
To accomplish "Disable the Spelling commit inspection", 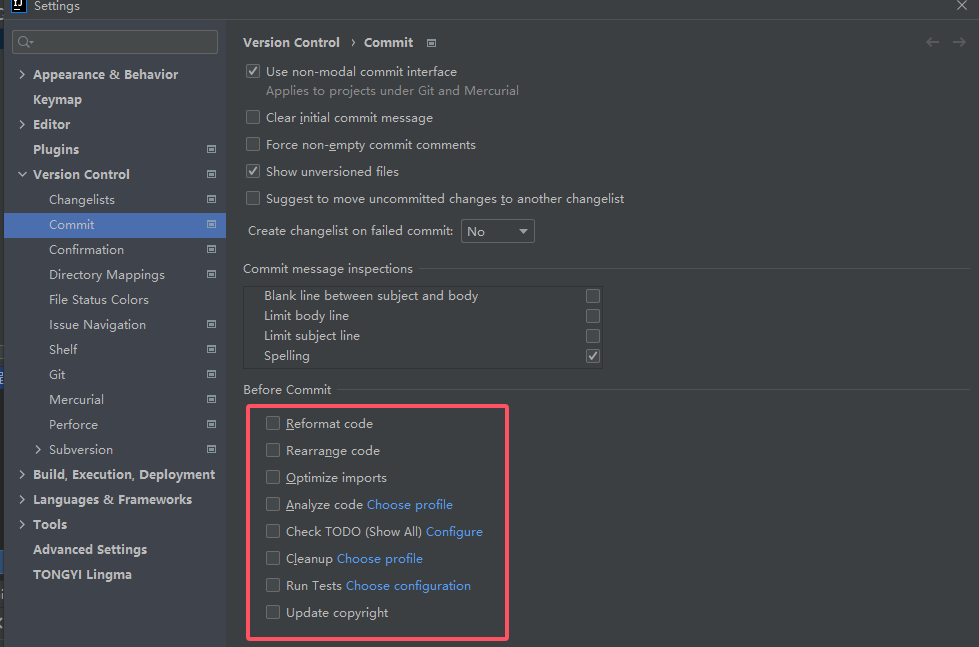I will (x=593, y=355).
